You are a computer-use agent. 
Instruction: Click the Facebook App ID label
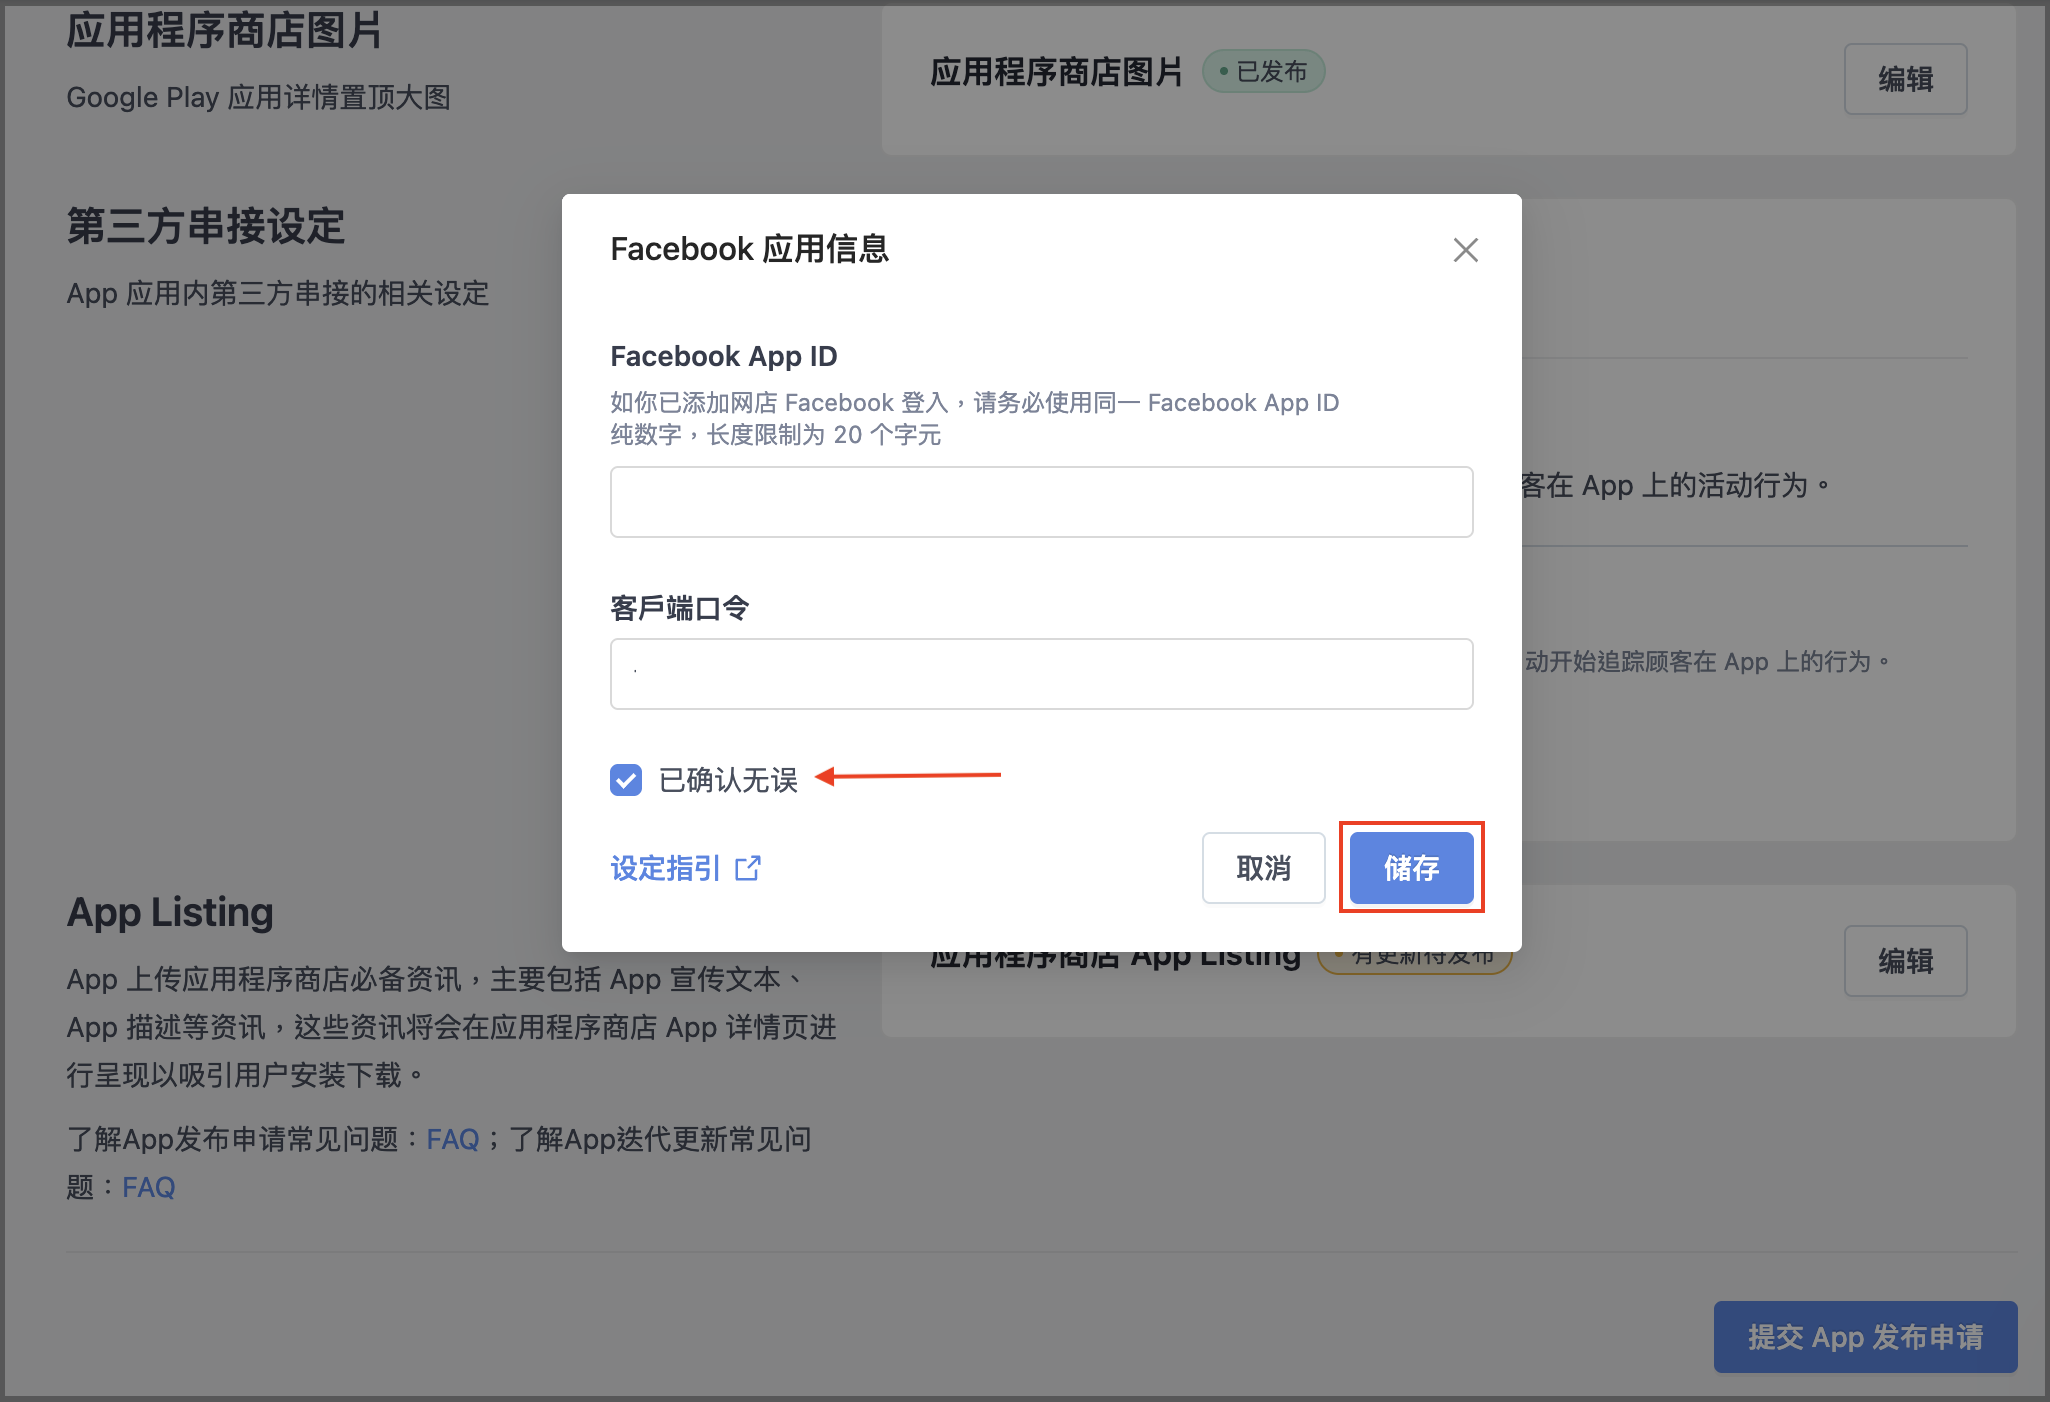[724, 356]
